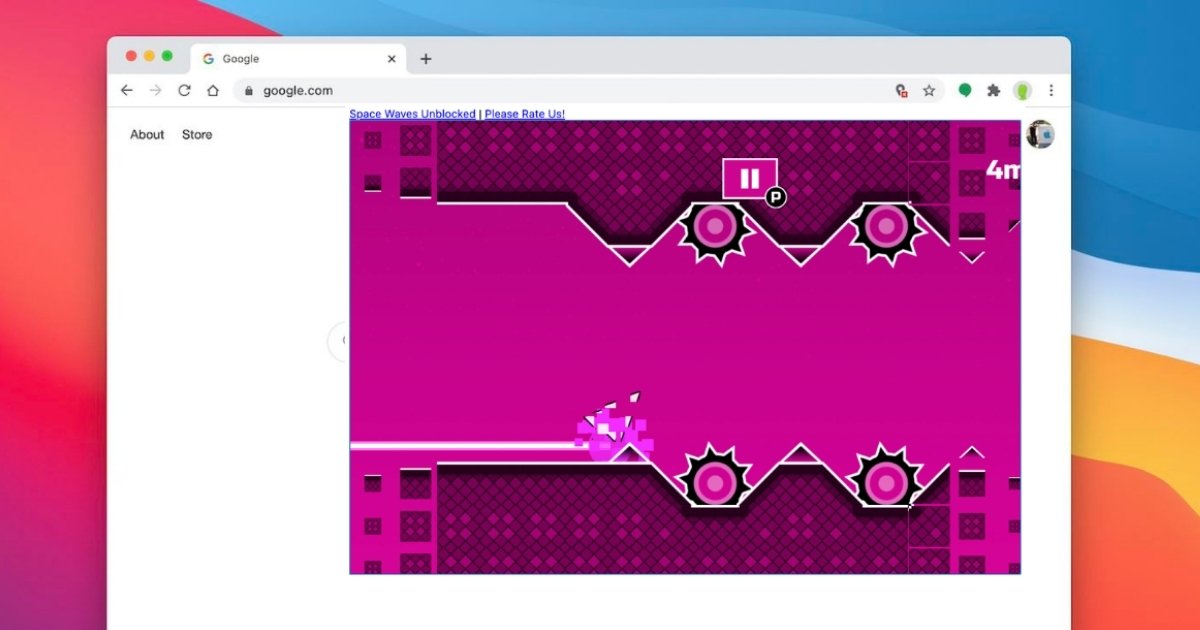The height and width of the screenshot is (630, 1200).
Task: Close the browser window with red button
Action: (x=131, y=56)
